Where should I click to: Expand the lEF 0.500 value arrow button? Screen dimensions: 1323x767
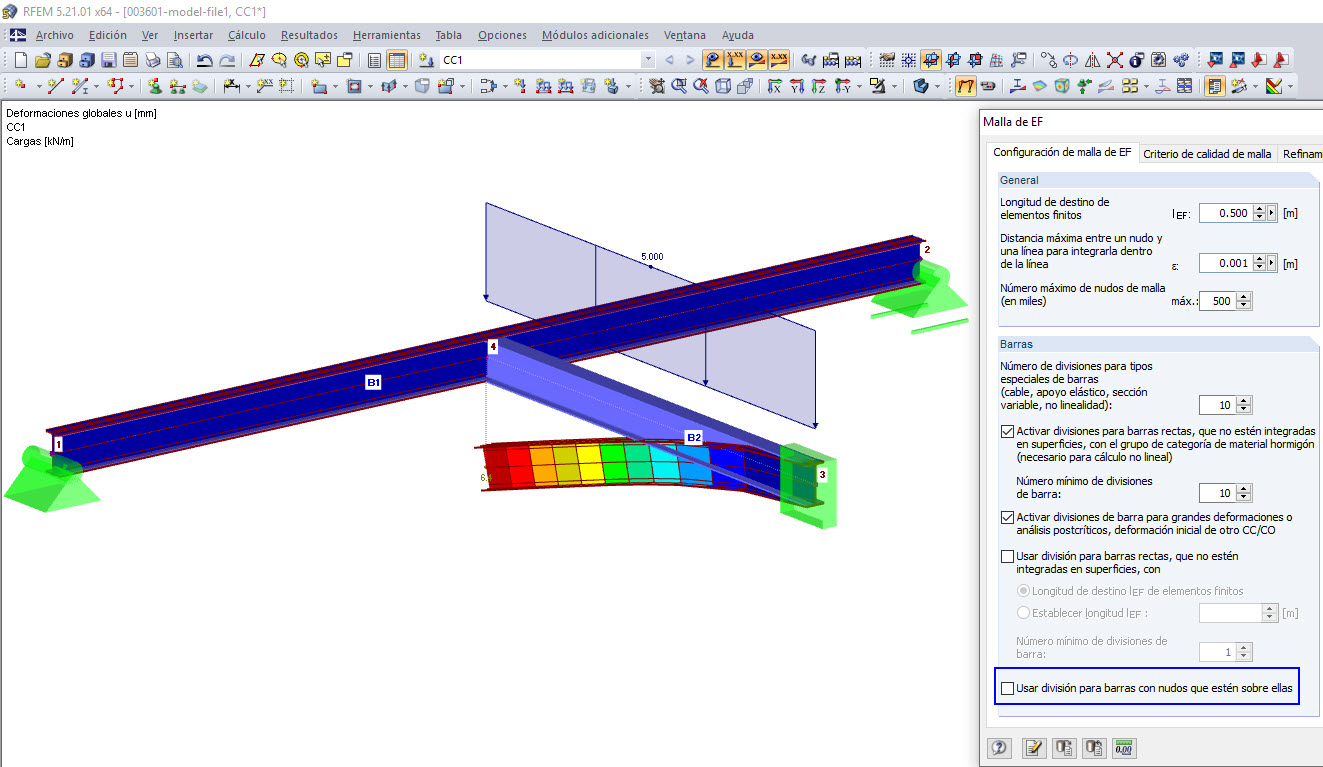pyautogui.click(x=1272, y=212)
